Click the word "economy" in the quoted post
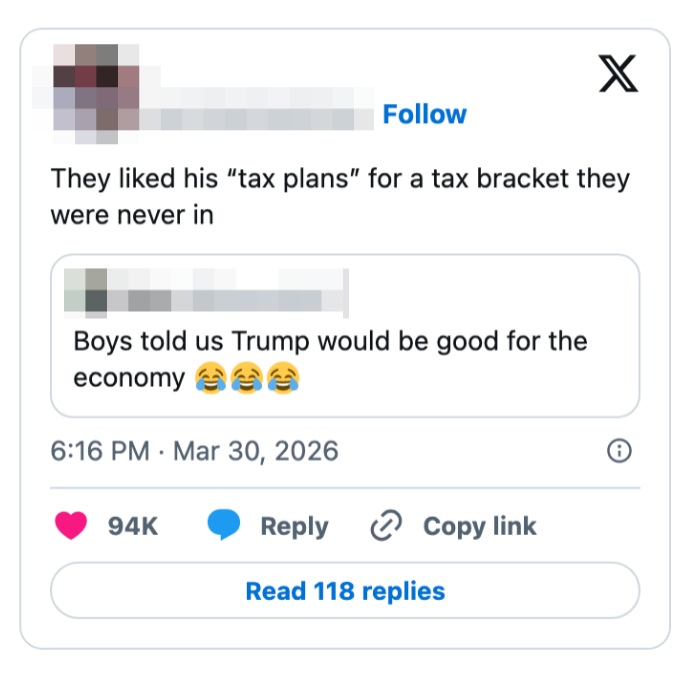Viewport: 698px width, 686px height. [x=129, y=379]
